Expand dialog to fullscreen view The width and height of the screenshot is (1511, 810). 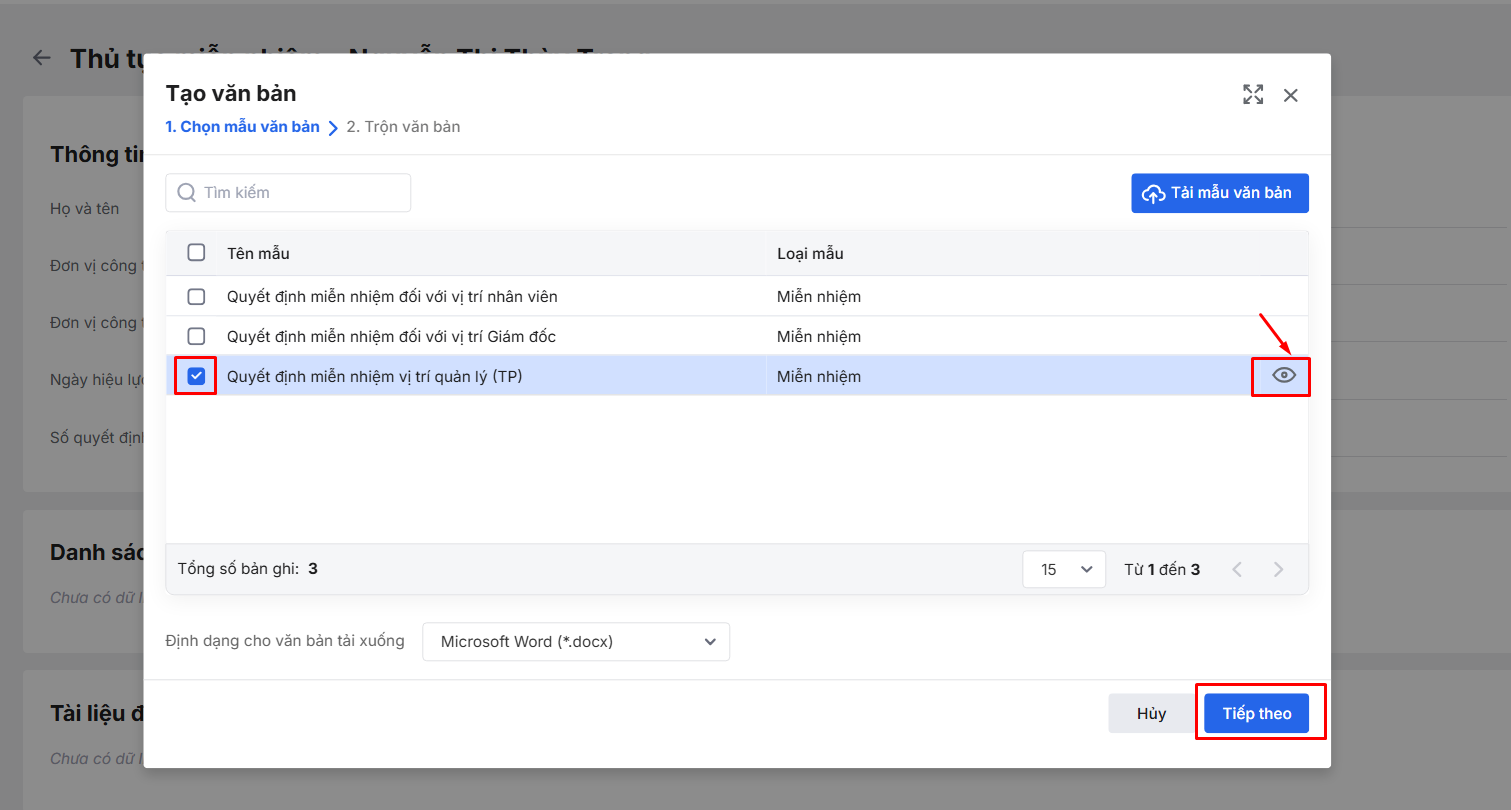pos(1253,95)
